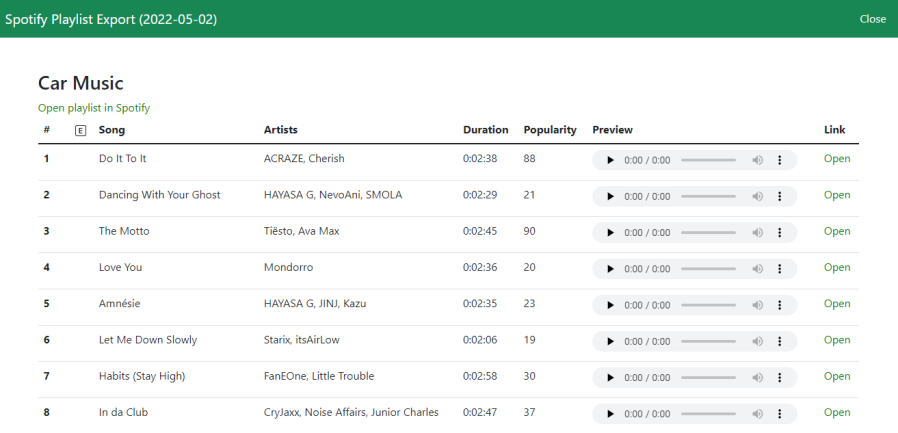Image resolution: width=898 pixels, height=433 pixels.
Task: Mute the Do It To It player
Action: (758, 160)
